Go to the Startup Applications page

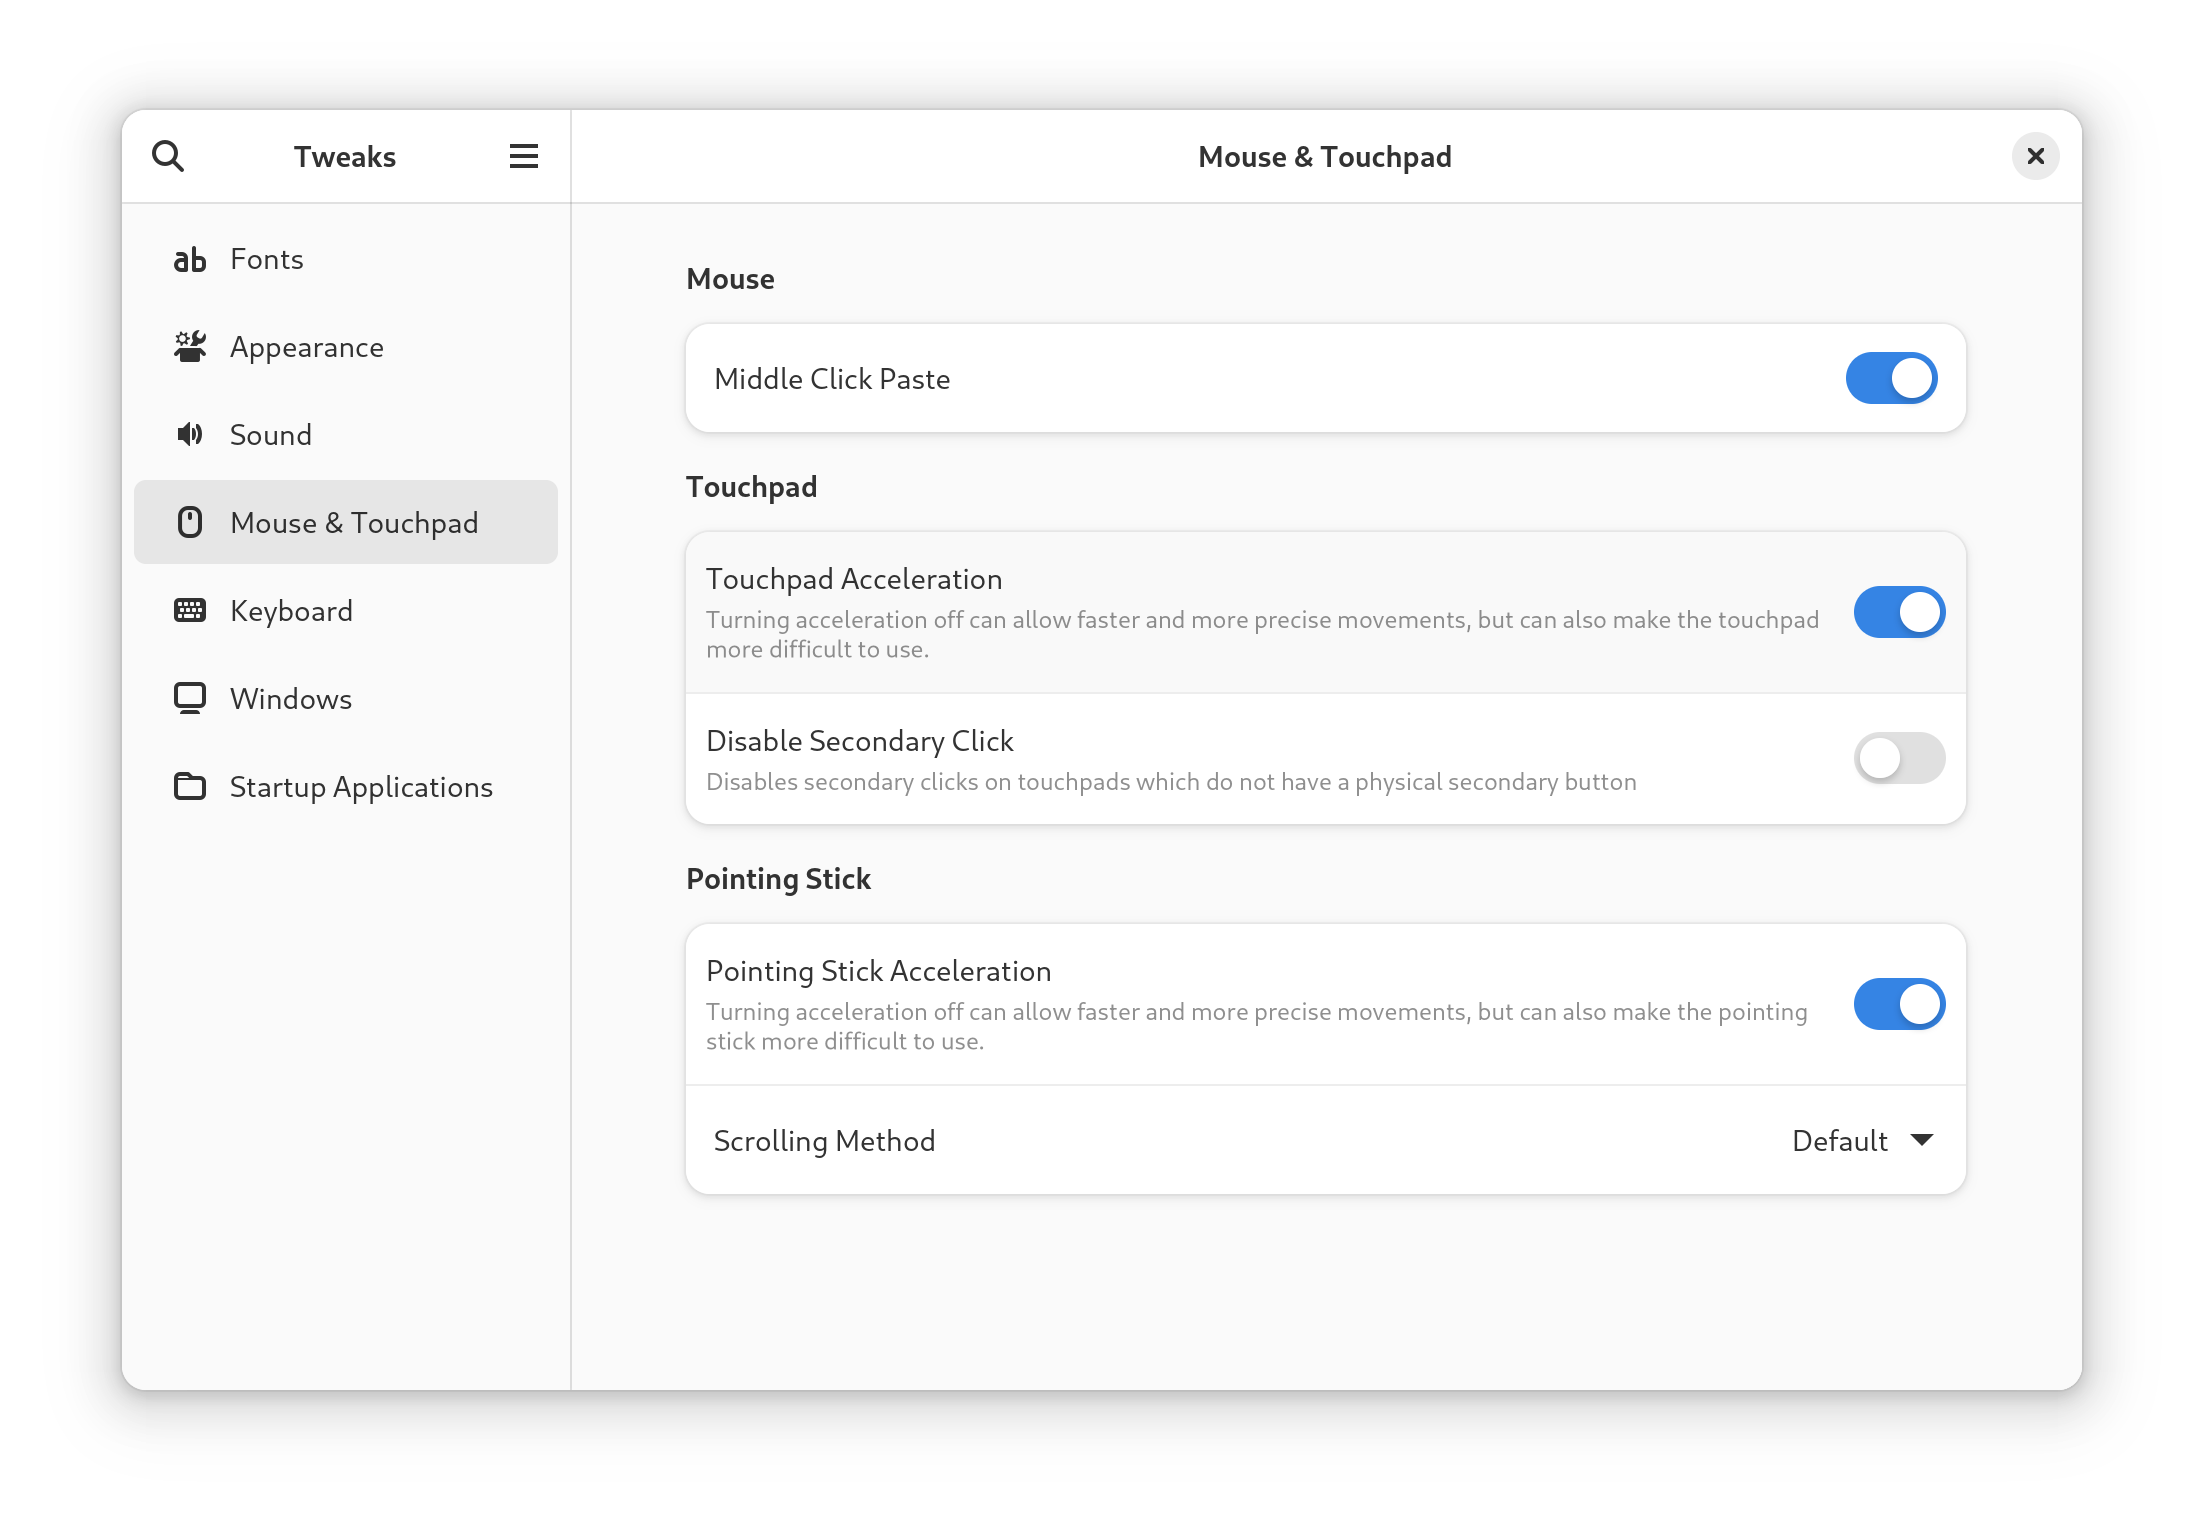coord(361,787)
